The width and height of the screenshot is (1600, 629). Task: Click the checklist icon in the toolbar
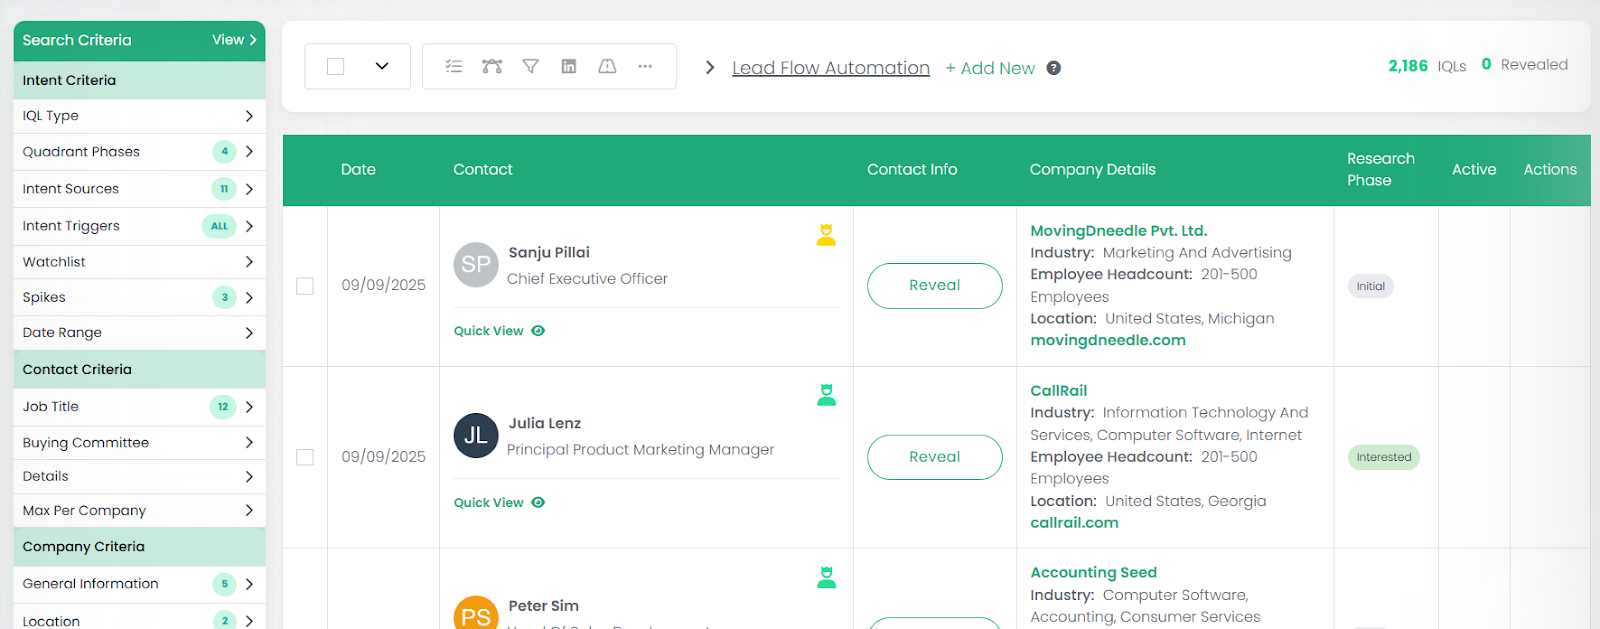pos(454,66)
